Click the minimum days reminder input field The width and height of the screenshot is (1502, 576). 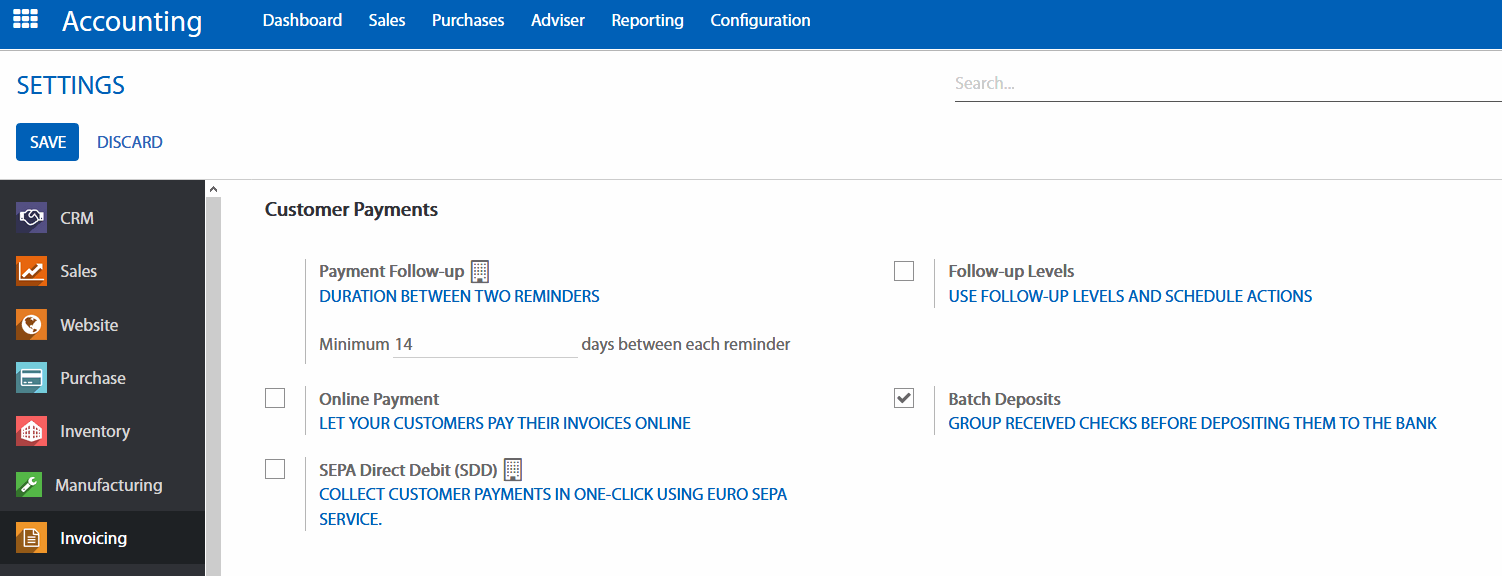485,344
